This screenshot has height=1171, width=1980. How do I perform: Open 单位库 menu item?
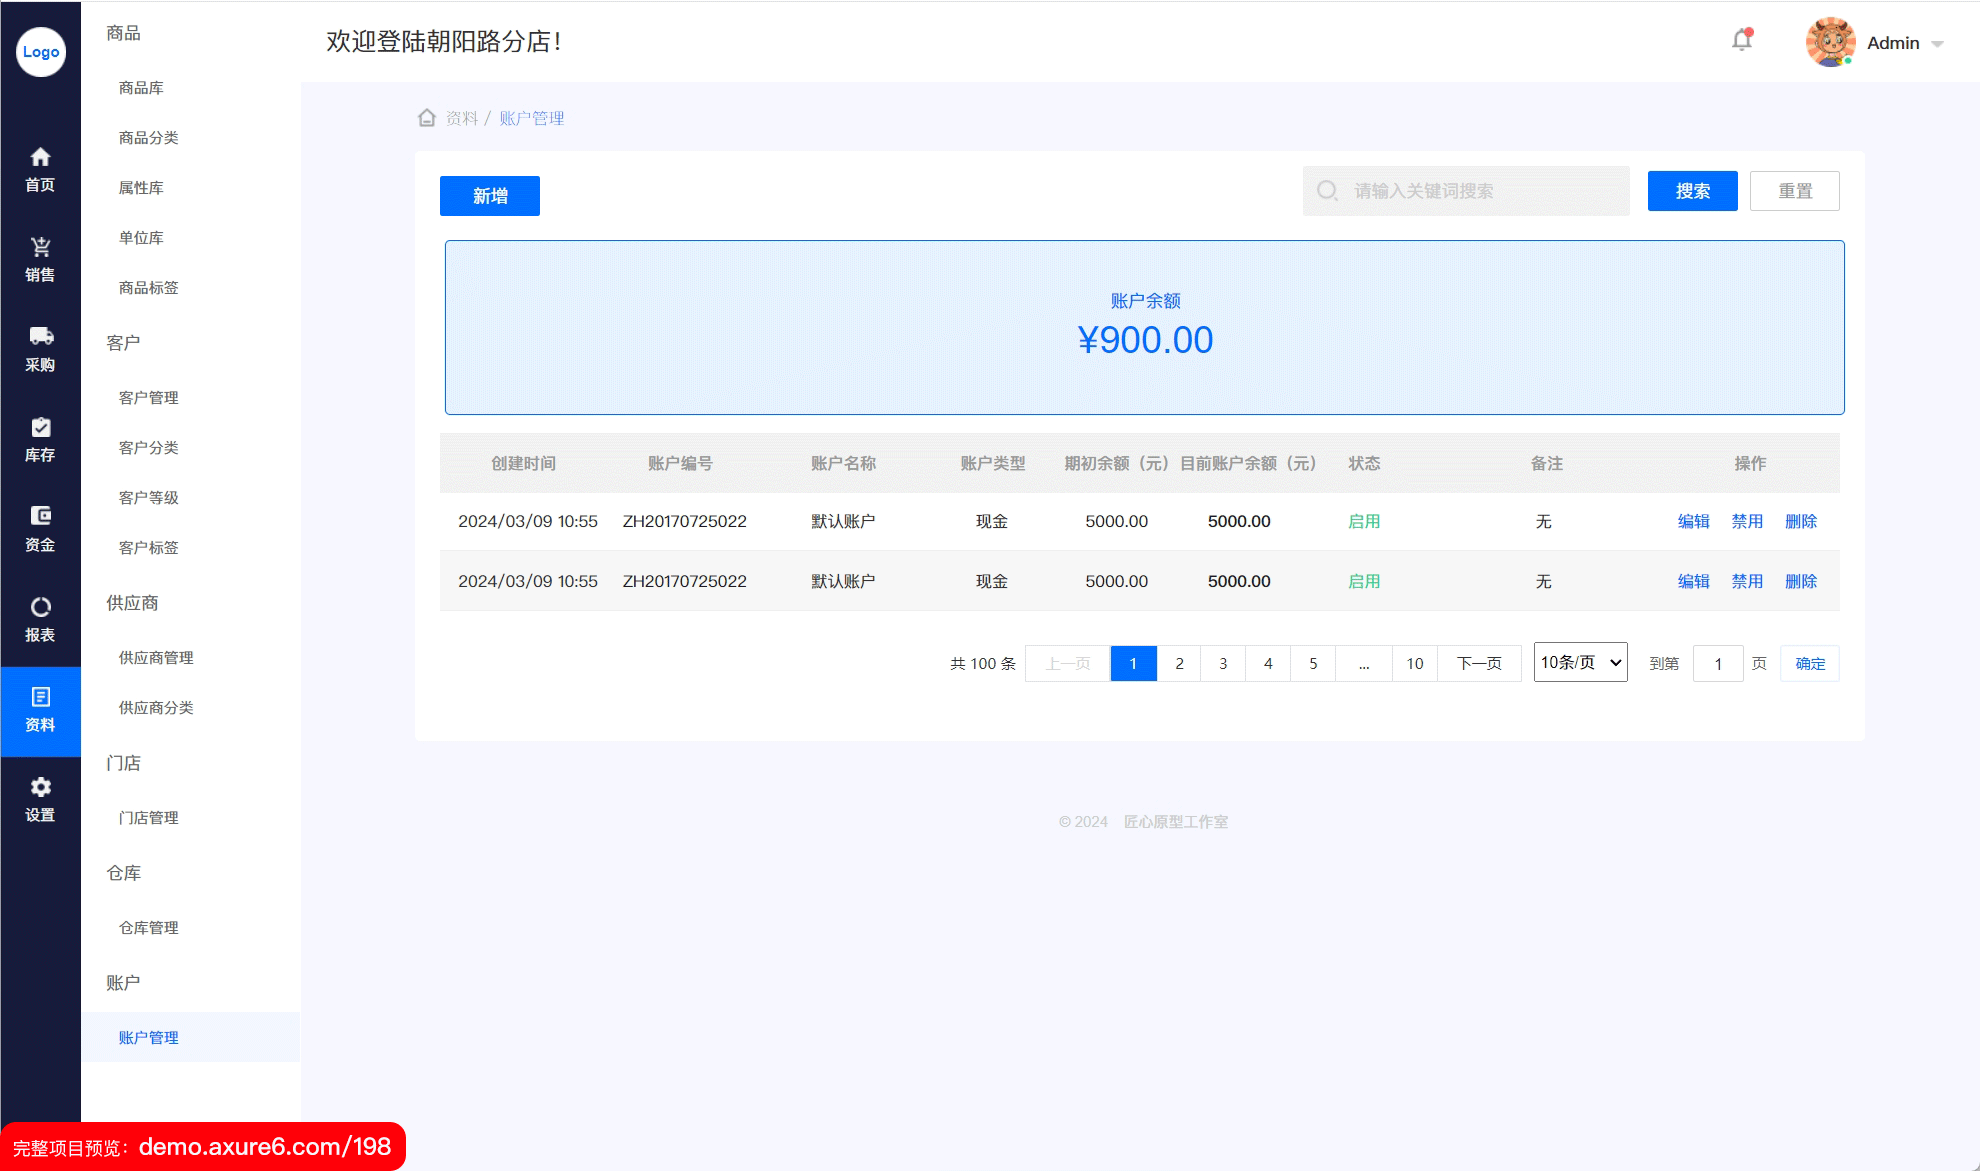click(141, 238)
